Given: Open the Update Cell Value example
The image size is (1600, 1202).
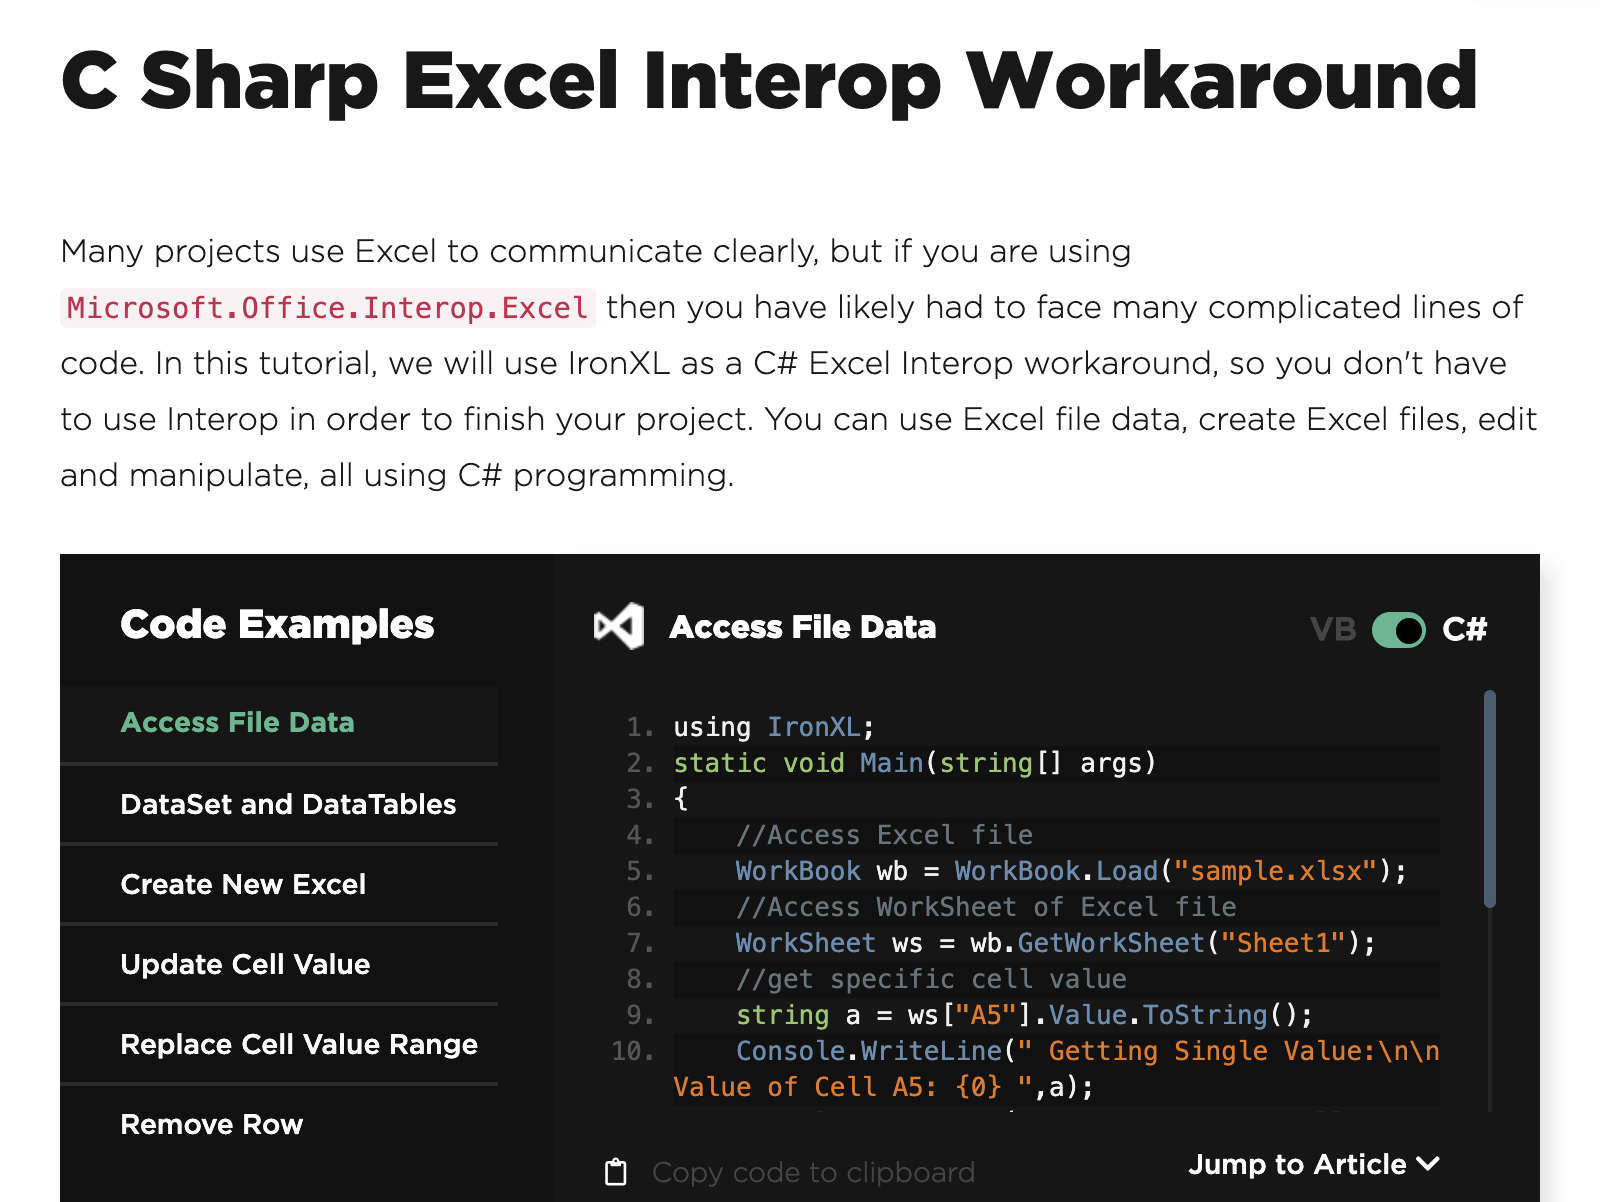Looking at the screenshot, I should tap(246, 964).
